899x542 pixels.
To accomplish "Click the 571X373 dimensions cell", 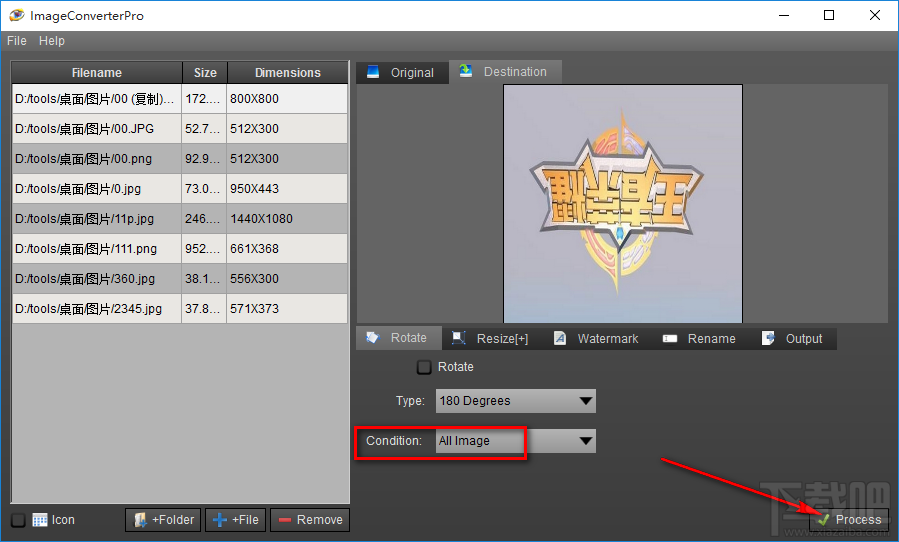I will [x=287, y=309].
